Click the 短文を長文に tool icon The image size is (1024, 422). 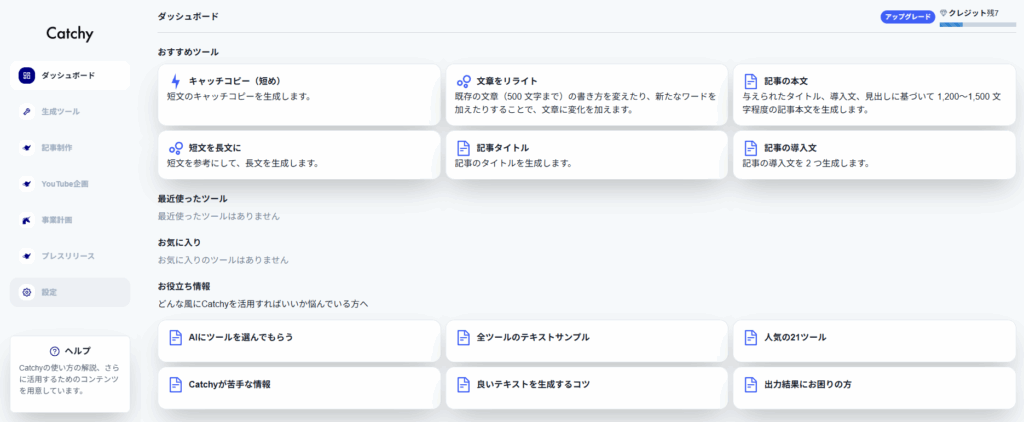(176, 148)
